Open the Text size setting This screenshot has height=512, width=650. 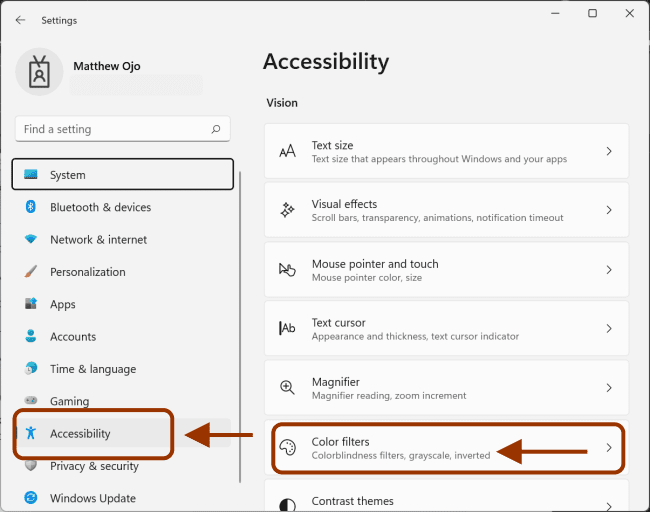[446, 151]
